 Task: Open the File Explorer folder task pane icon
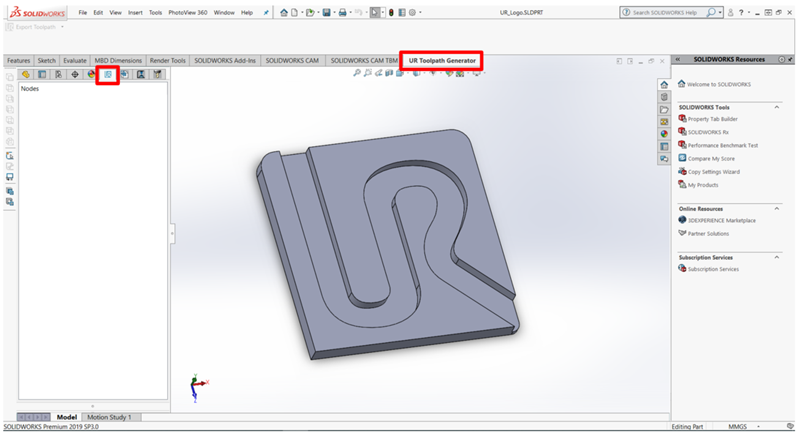[x=664, y=109]
